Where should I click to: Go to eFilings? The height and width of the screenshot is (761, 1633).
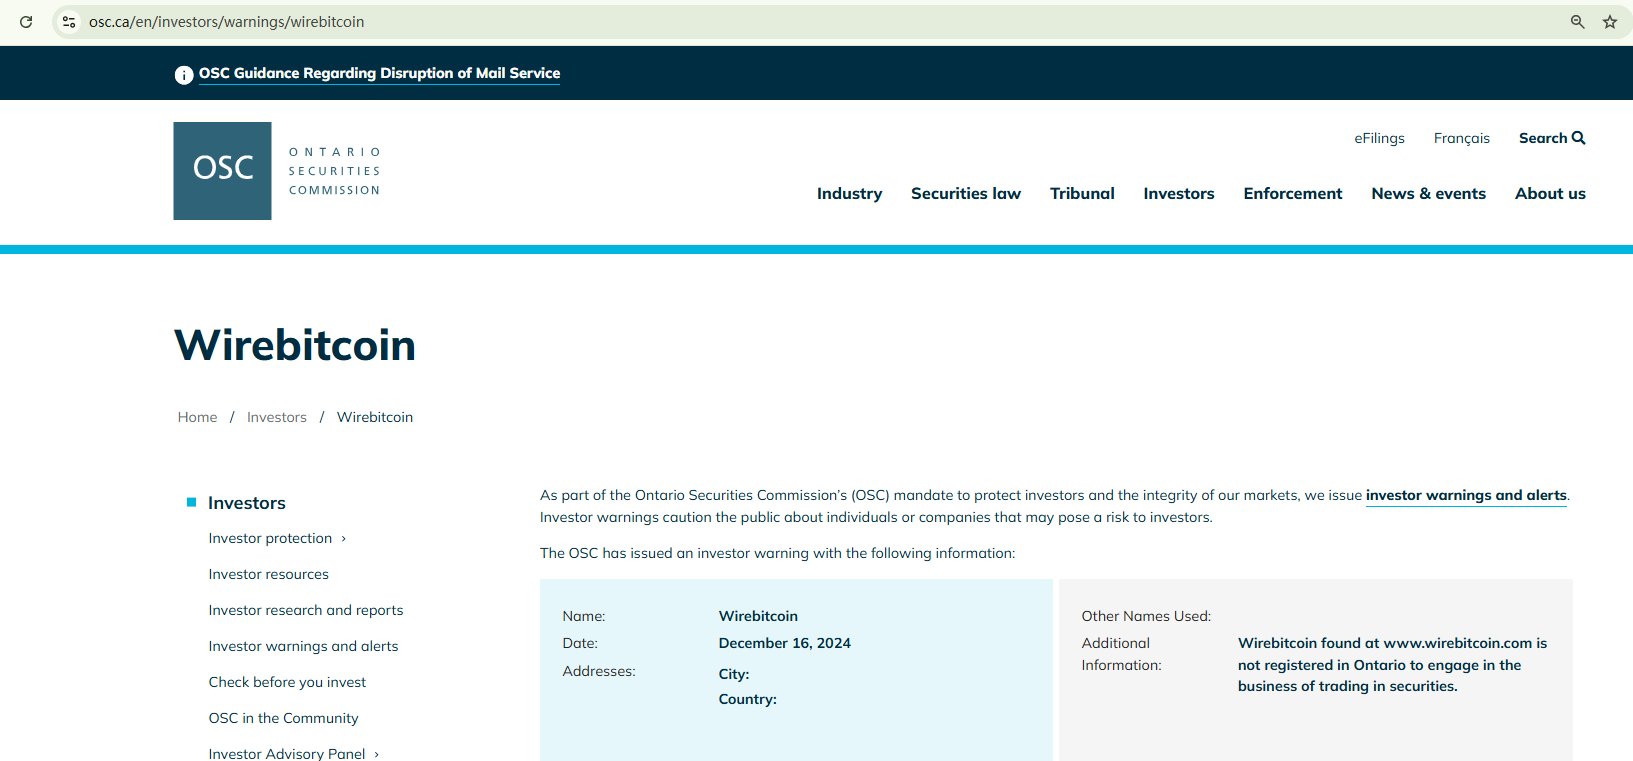[1380, 138]
